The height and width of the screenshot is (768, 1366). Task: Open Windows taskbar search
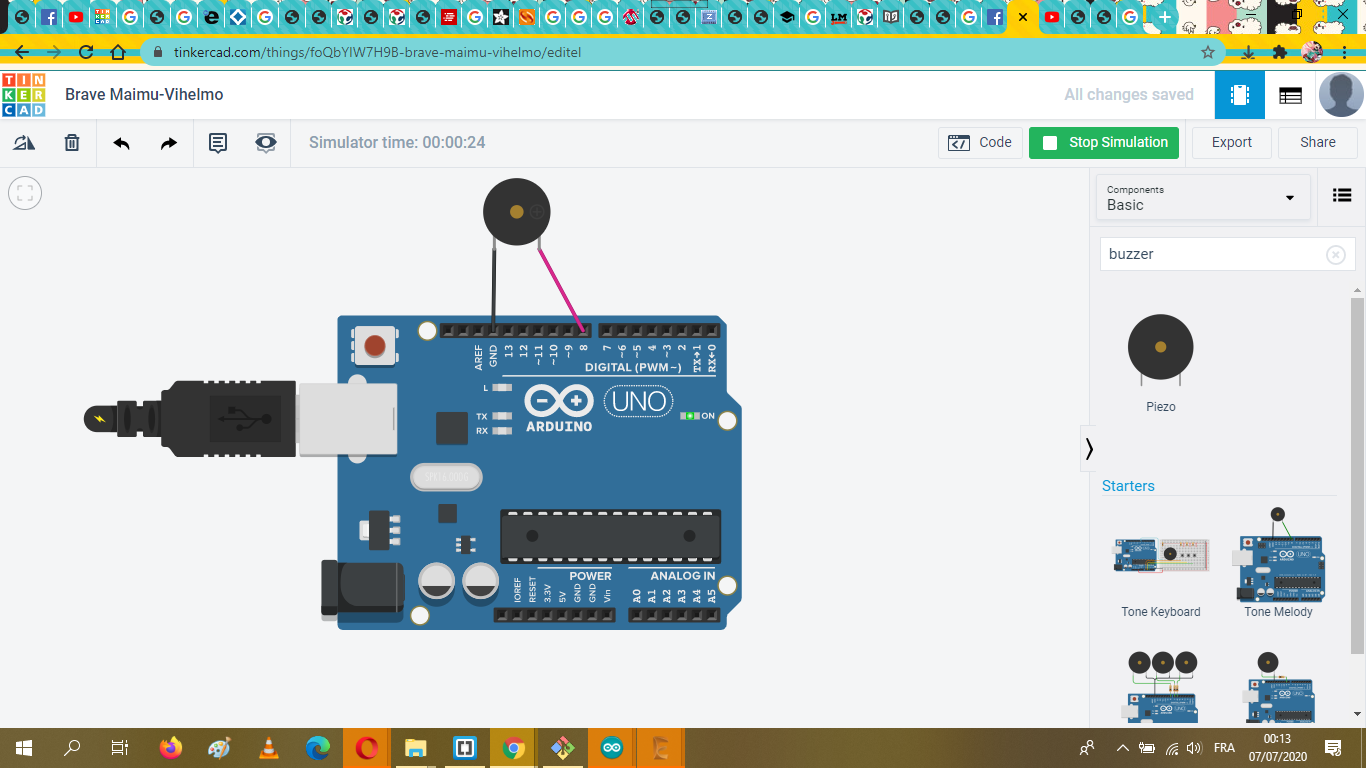click(x=72, y=748)
